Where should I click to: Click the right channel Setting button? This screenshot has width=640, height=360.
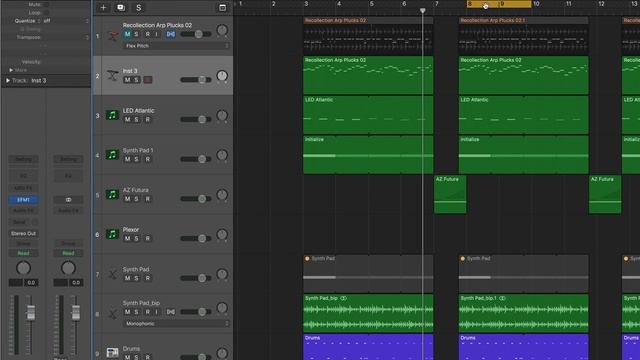(68, 159)
